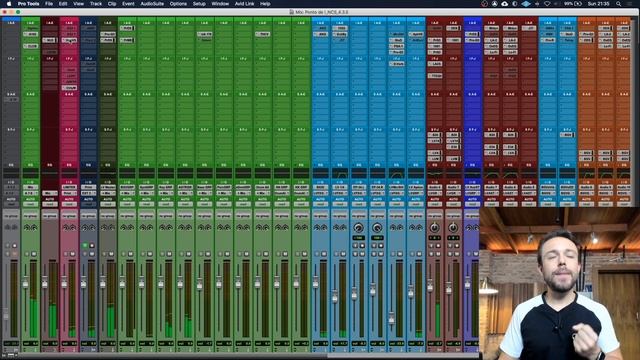640x360 pixels.
Task: Open group selector on olive track
Action: (x=108, y=215)
